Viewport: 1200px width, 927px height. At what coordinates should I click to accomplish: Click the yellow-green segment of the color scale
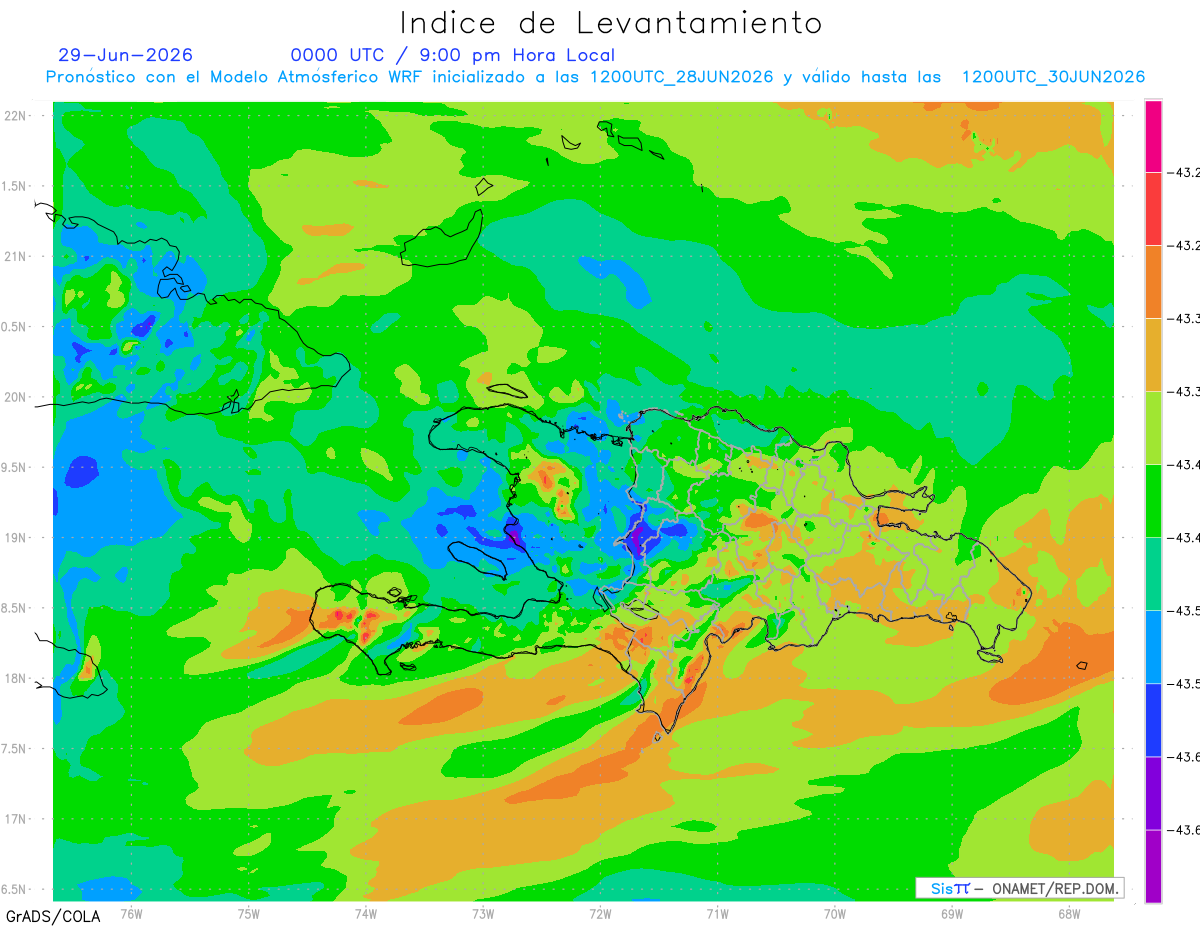[x=1153, y=428]
